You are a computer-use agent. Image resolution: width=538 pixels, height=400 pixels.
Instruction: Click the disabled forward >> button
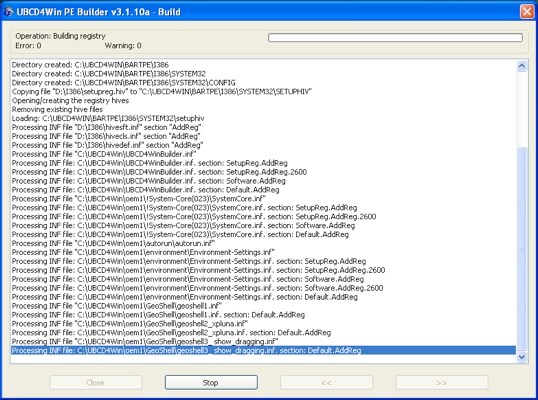coord(442,382)
